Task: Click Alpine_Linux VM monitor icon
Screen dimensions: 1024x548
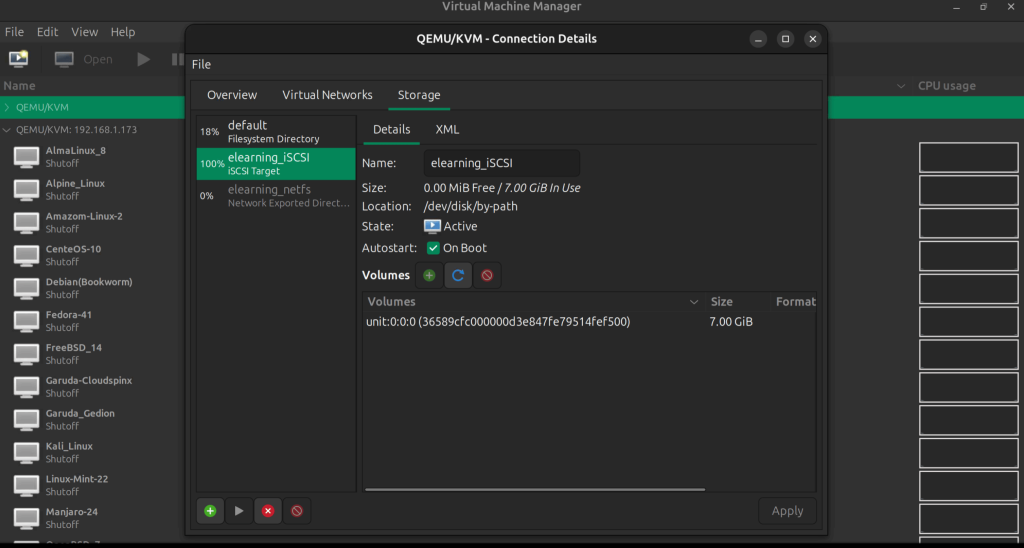Action: pos(27,189)
